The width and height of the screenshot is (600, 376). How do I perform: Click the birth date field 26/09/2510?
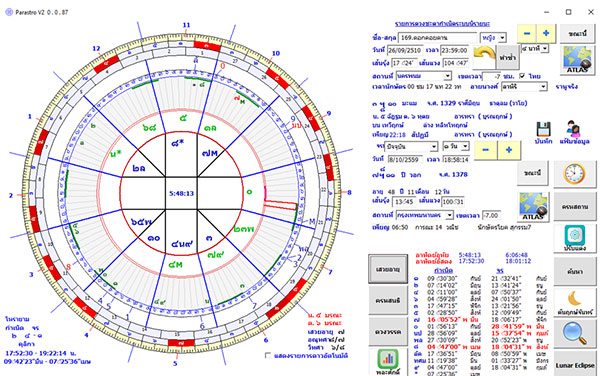404,50
